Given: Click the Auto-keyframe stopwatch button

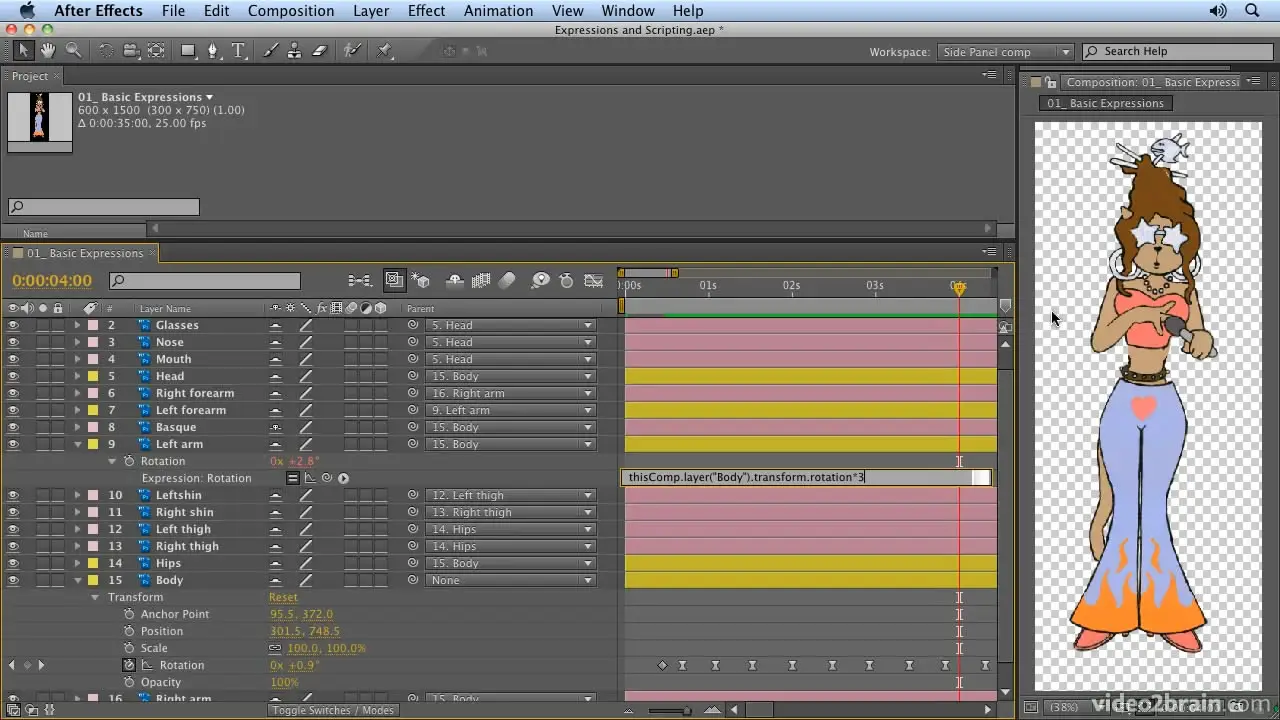Looking at the screenshot, I should point(567,281).
